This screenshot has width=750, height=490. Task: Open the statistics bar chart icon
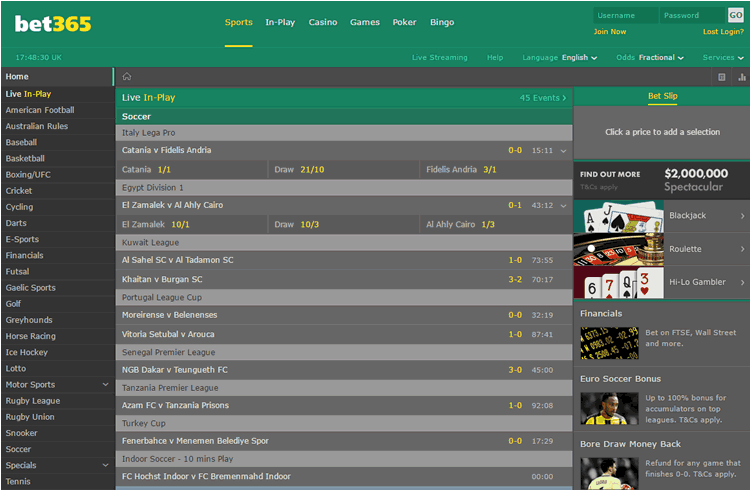(742, 77)
